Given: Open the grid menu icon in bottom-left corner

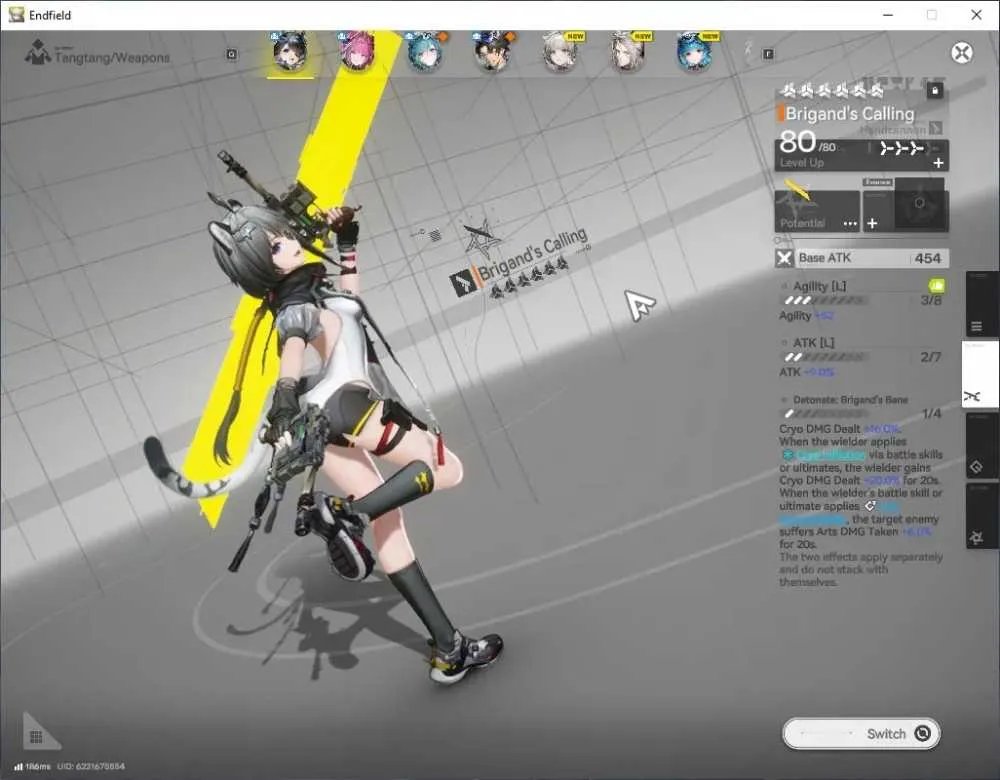Looking at the screenshot, I should 36,737.
